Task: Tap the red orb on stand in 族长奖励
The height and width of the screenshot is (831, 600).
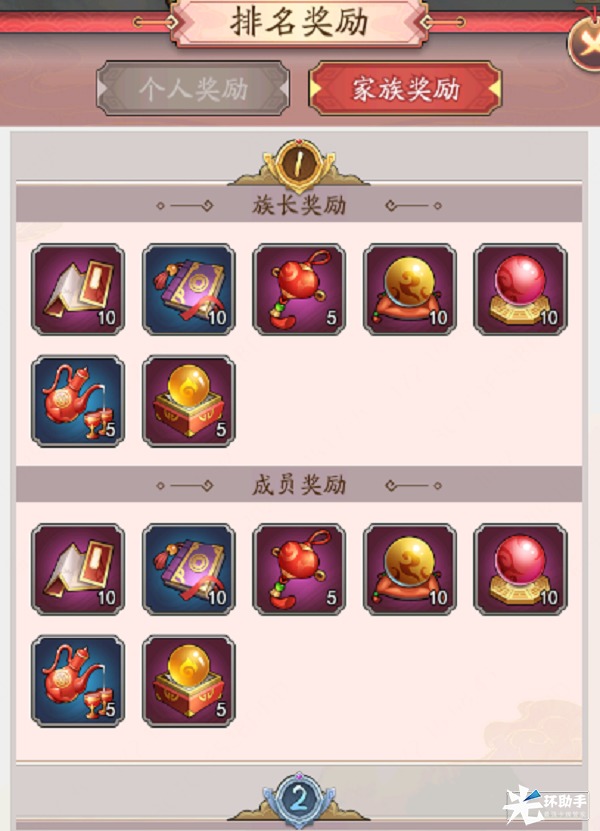Action: [520, 289]
